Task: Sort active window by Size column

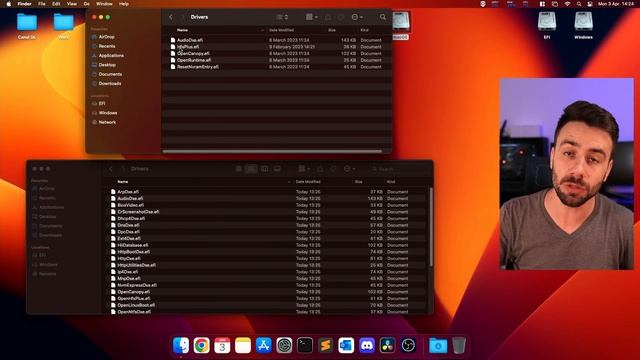Action: pos(332,30)
